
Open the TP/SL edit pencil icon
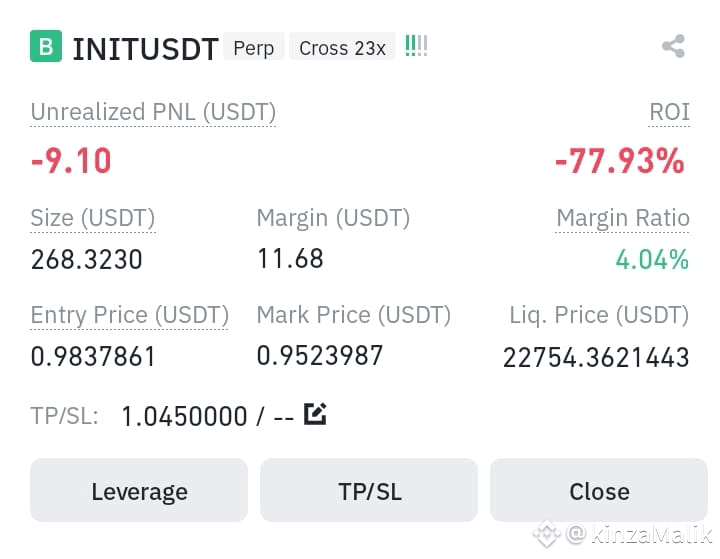[315, 414]
